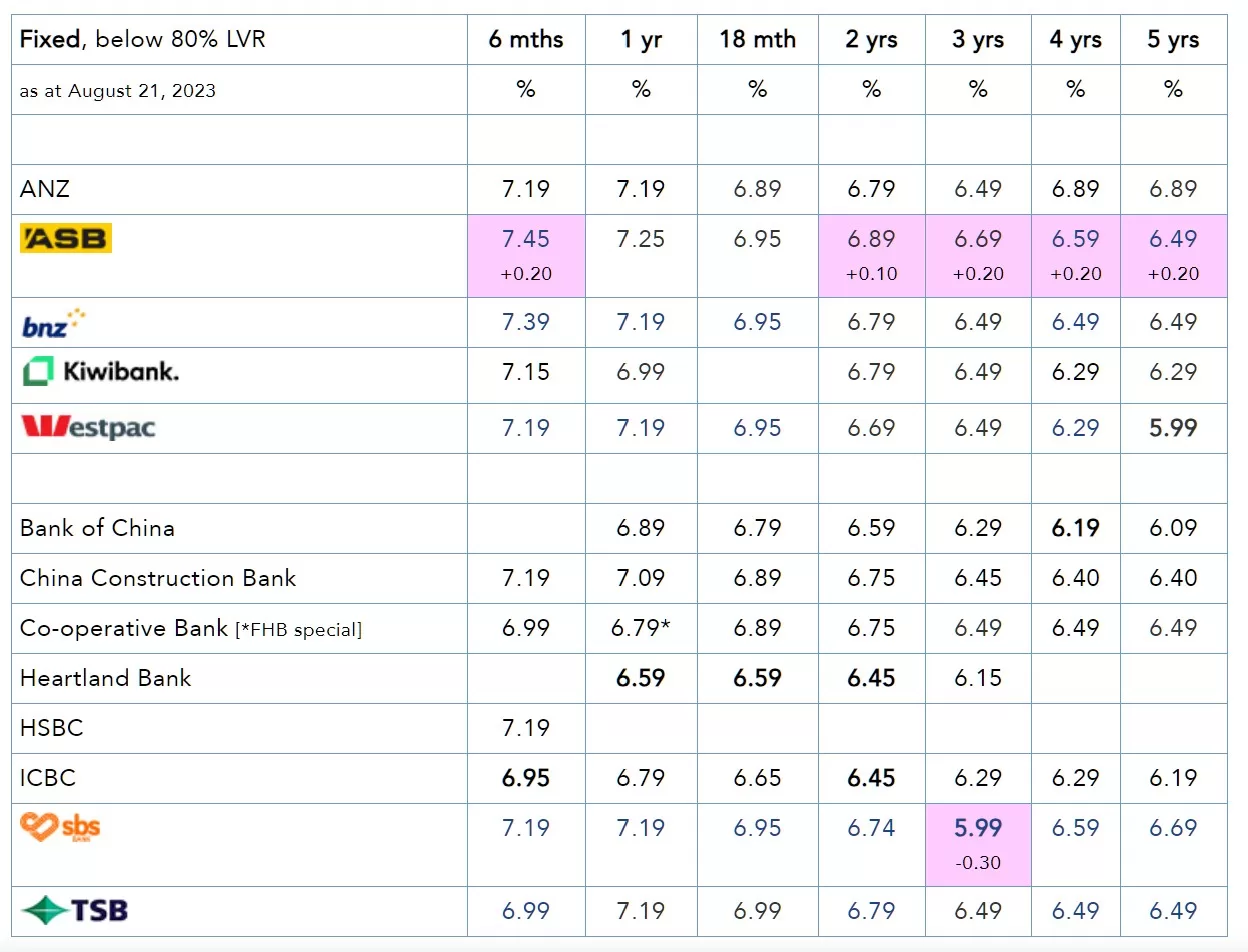Image resolution: width=1248 pixels, height=952 pixels.
Task: Click HSBC 6 month rate 7.19
Action: [526, 728]
